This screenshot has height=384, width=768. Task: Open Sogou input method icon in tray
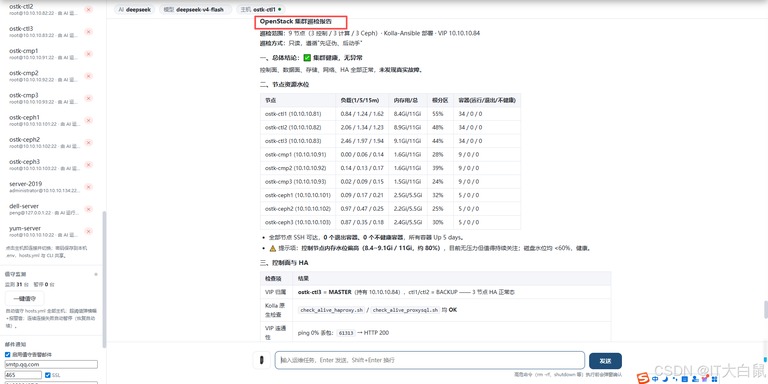click(x=644, y=379)
